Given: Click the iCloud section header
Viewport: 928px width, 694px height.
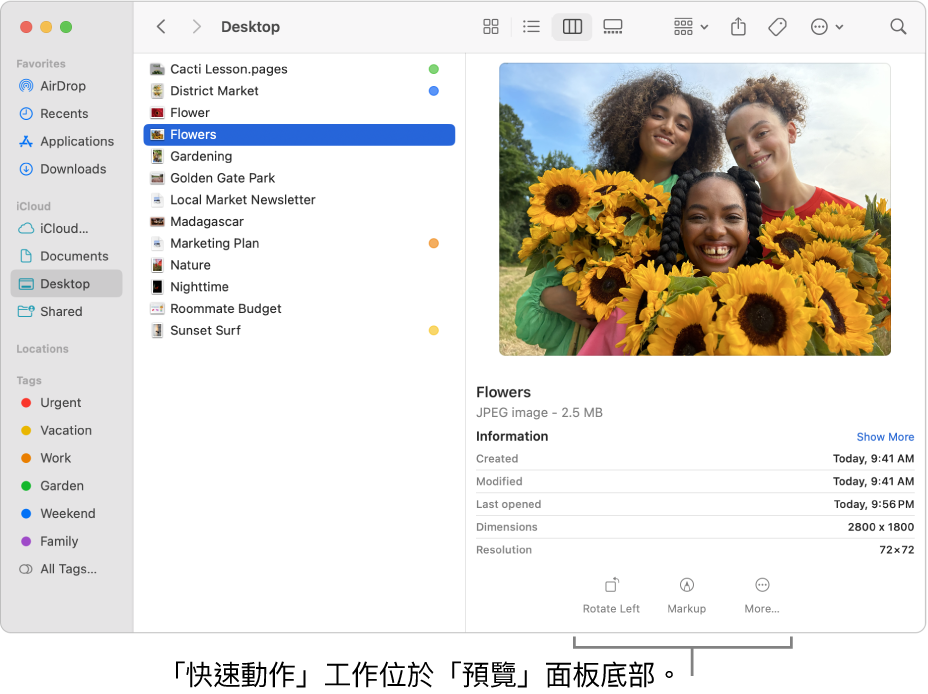Looking at the screenshot, I should coord(34,206).
